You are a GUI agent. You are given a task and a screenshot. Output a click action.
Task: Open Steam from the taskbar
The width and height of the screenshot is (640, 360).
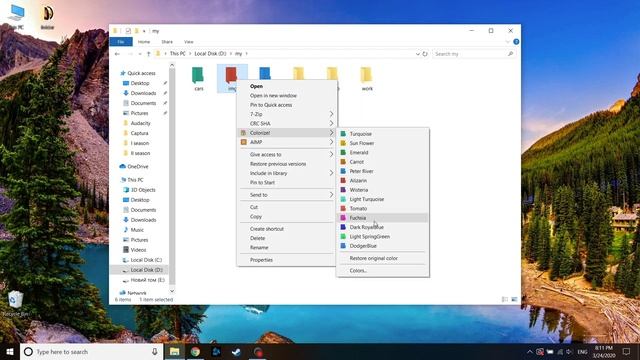pyautogui.click(x=236, y=351)
